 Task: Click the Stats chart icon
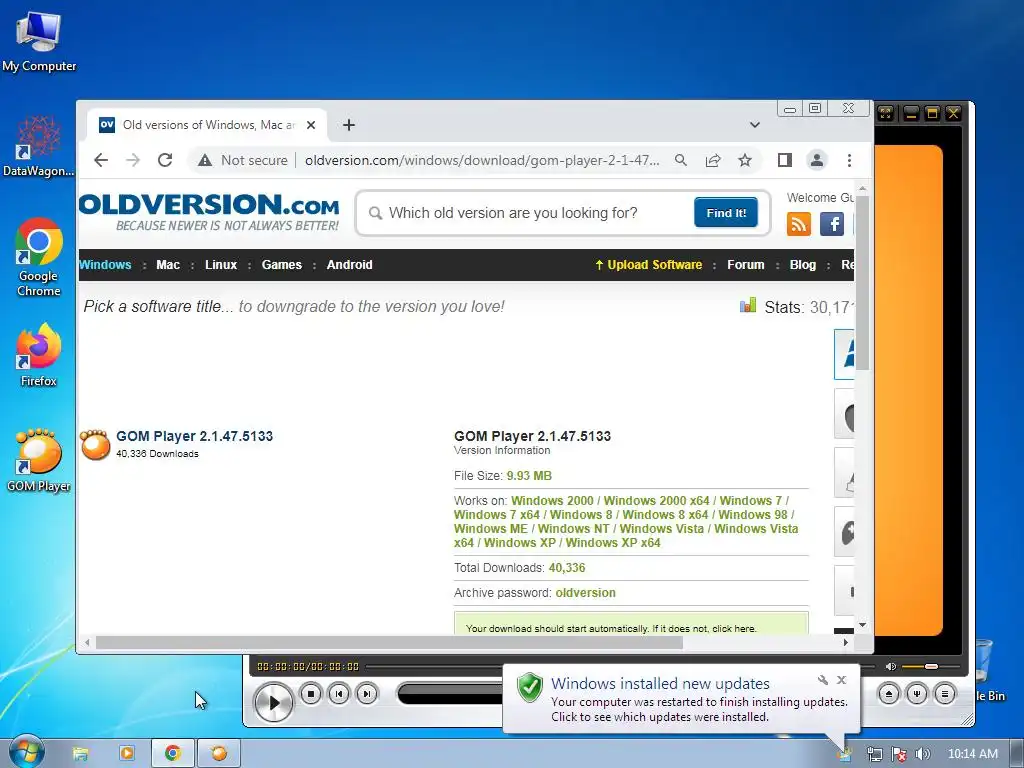(748, 306)
